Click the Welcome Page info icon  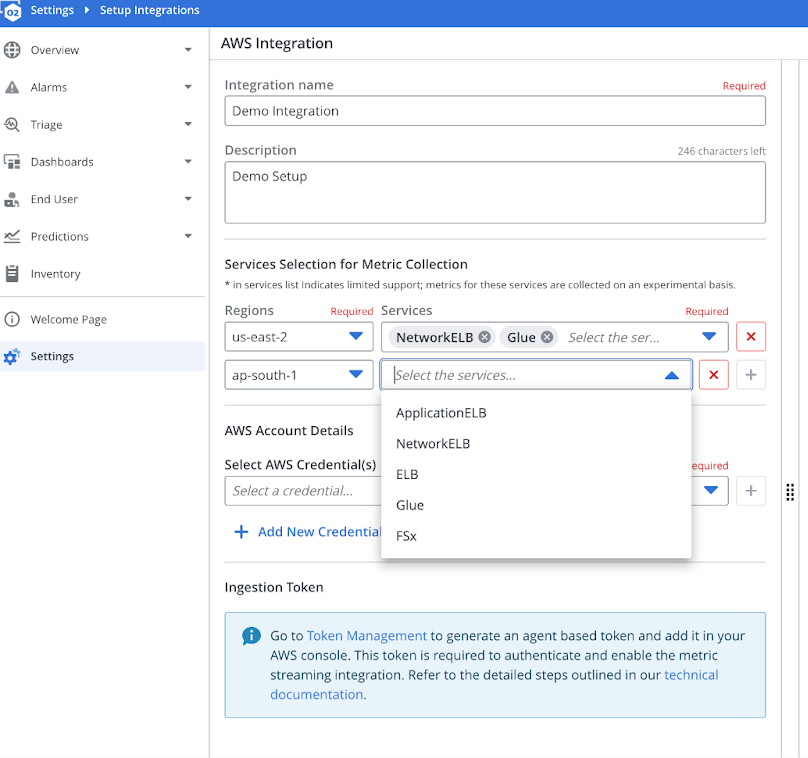[12, 319]
